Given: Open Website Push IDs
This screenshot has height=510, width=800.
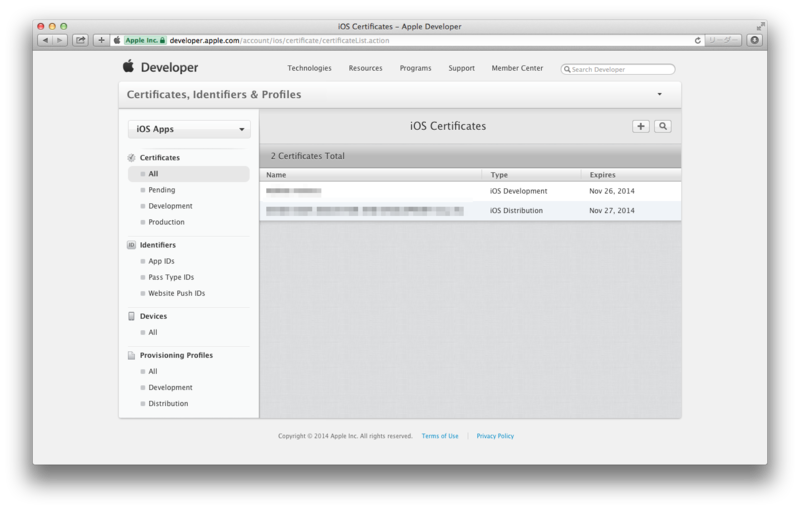Looking at the screenshot, I should coord(177,293).
